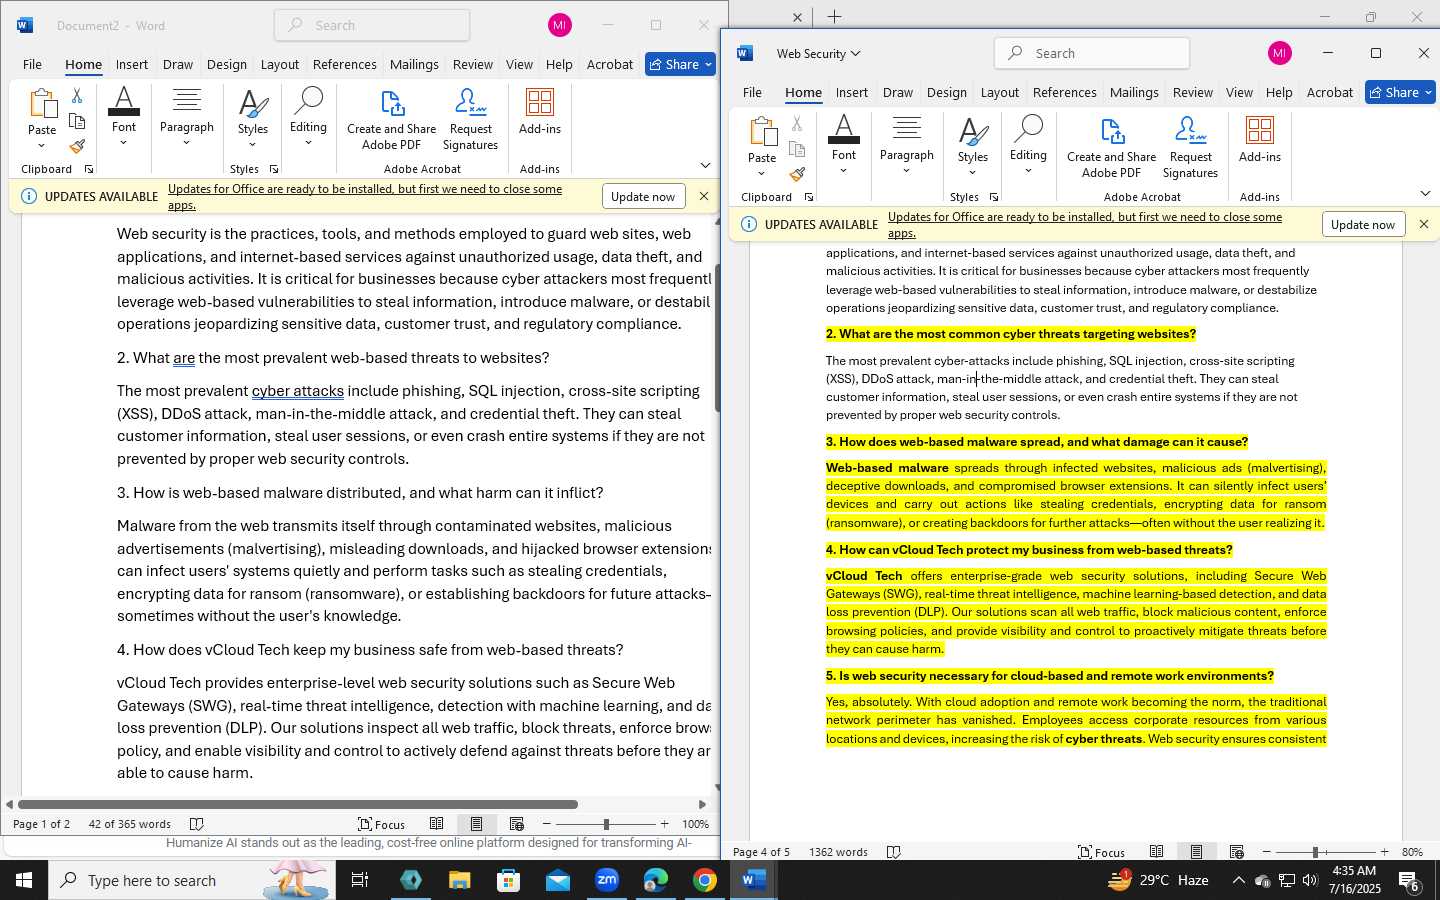The width and height of the screenshot is (1440, 900).
Task: Open Acrobat tab in Web Security window
Action: point(1329,92)
